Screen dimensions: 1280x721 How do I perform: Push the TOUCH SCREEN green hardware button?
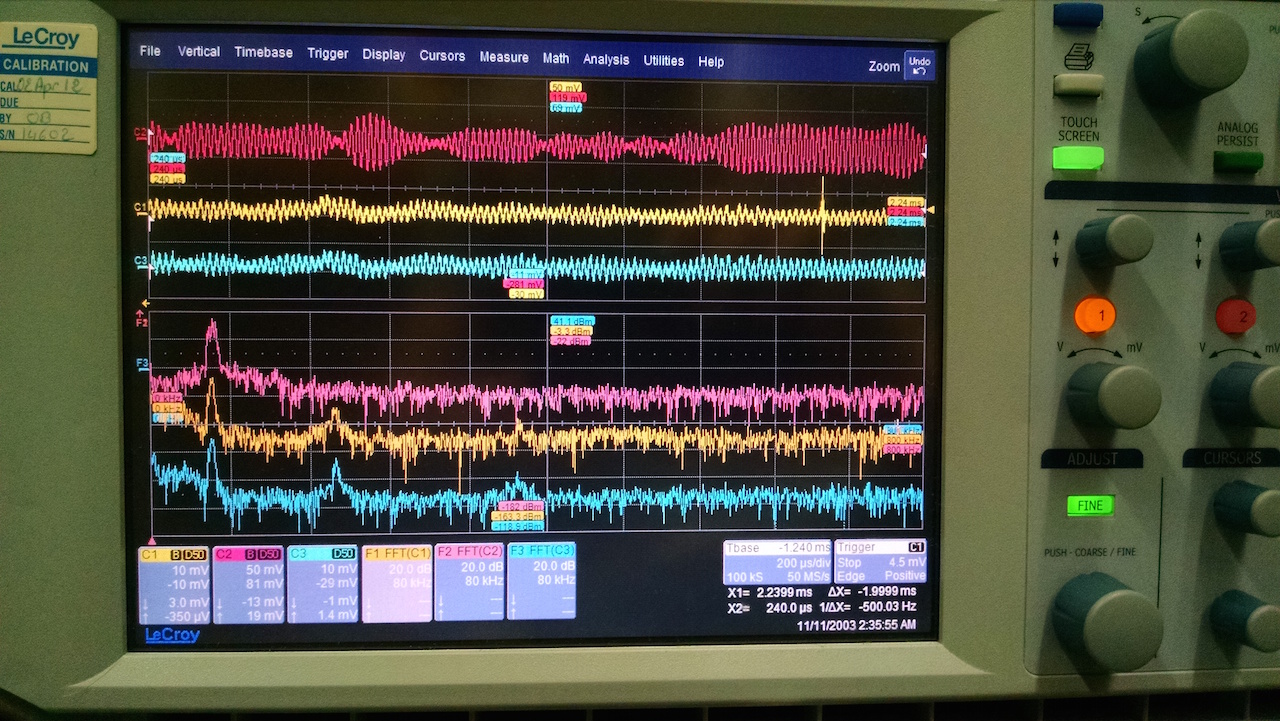[1078, 157]
